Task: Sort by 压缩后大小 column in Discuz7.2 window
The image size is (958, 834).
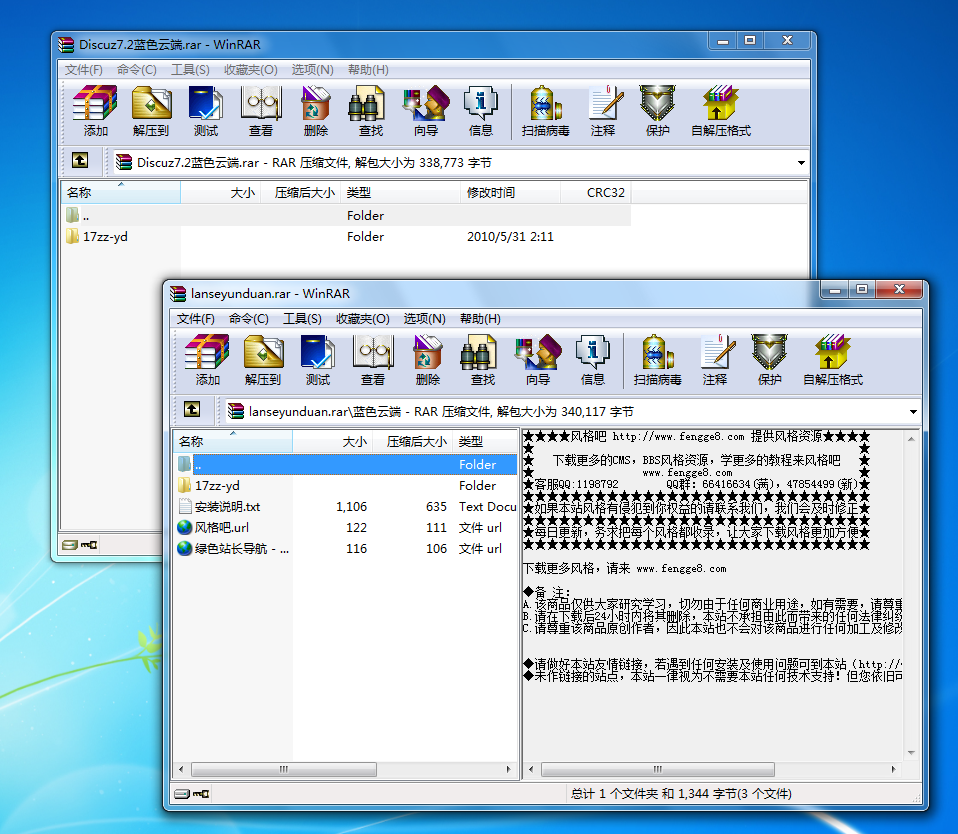Action: (x=301, y=192)
